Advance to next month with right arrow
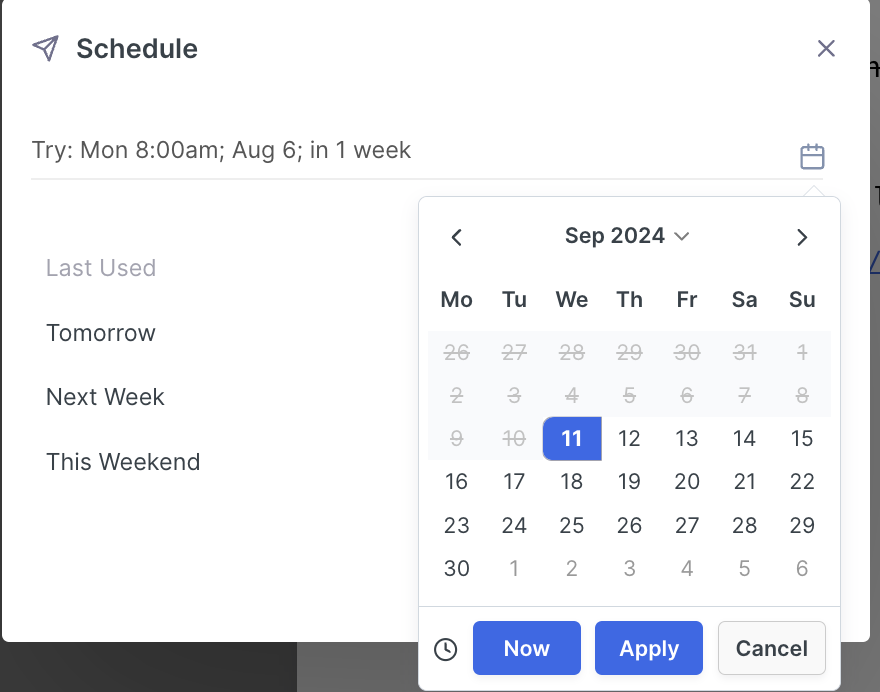The image size is (880, 692). 801,237
